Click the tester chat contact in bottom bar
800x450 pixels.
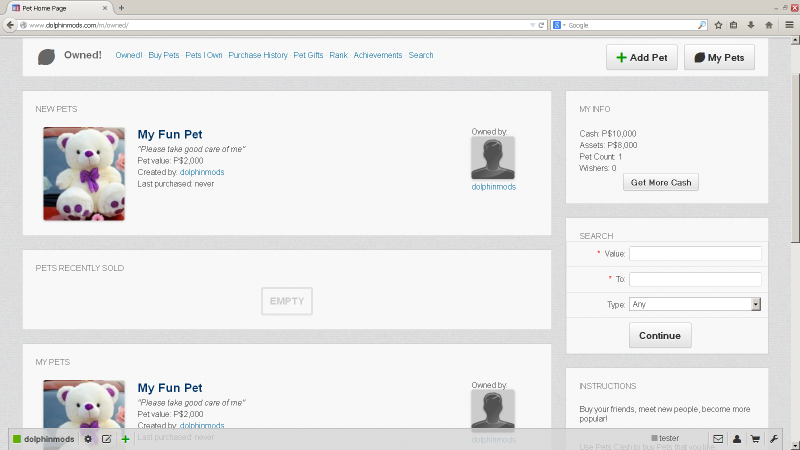coord(665,438)
